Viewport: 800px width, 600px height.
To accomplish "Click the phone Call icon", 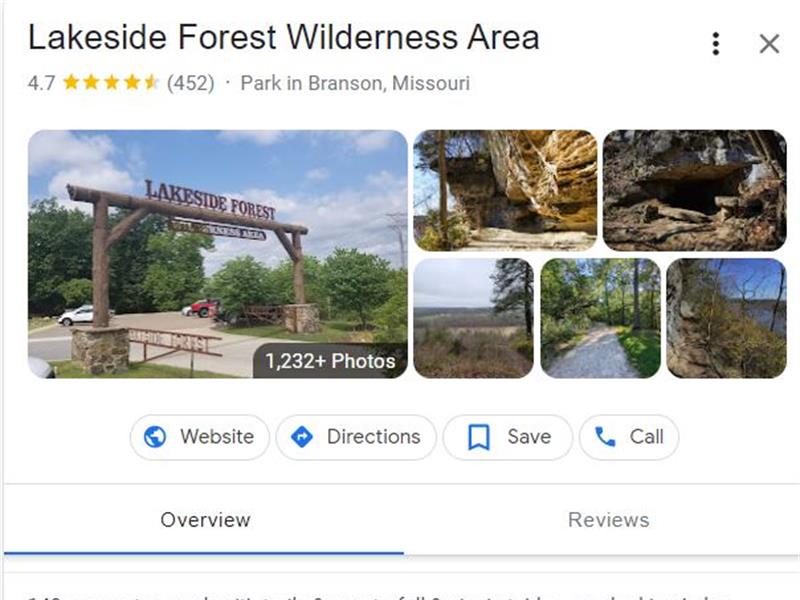I will click(605, 437).
